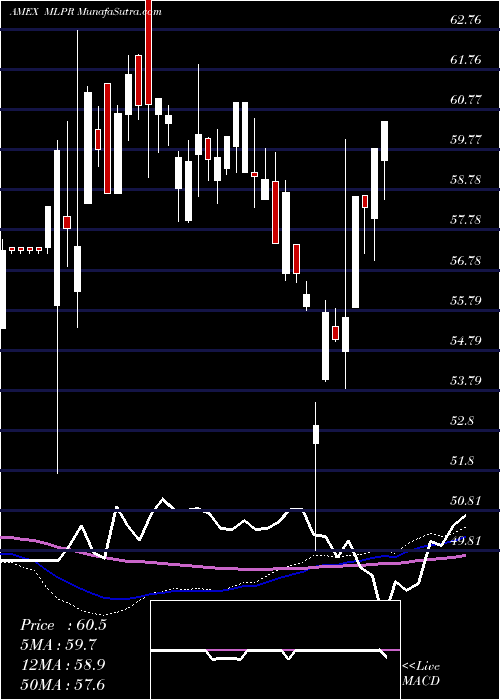Click the last white candlestick near 60.5
This screenshot has height=700, width=500.
coord(384,141)
